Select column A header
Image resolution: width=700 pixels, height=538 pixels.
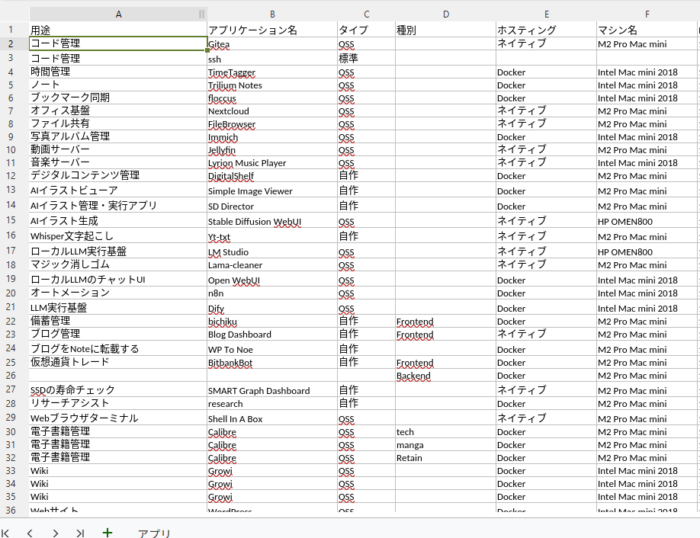pyautogui.click(x=117, y=14)
